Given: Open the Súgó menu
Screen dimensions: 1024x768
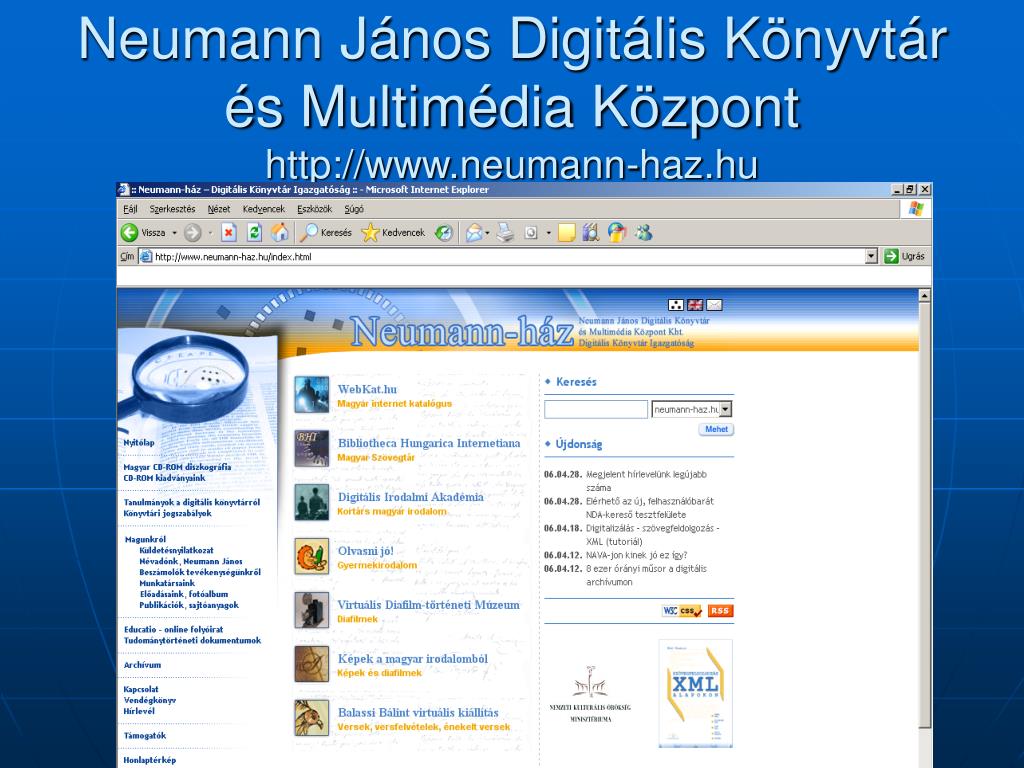Looking at the screenshot, I should click(x=354, y=209).
